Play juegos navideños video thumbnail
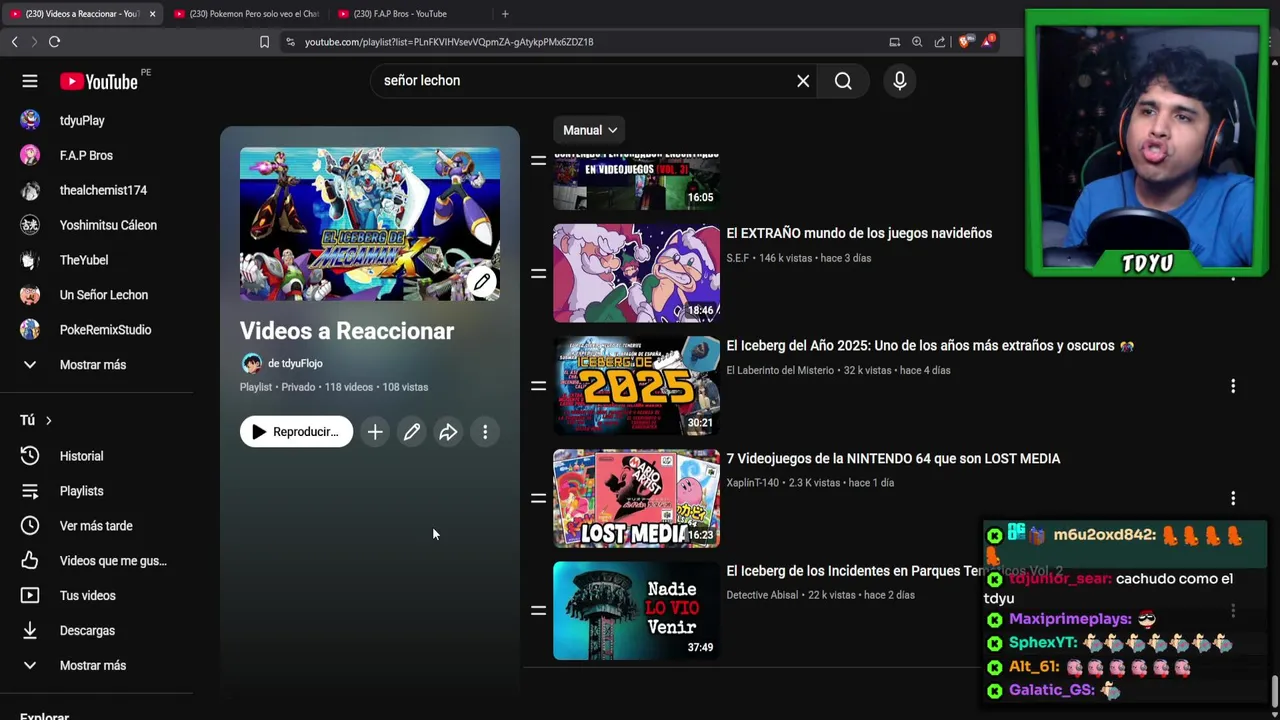 (636, 273)
